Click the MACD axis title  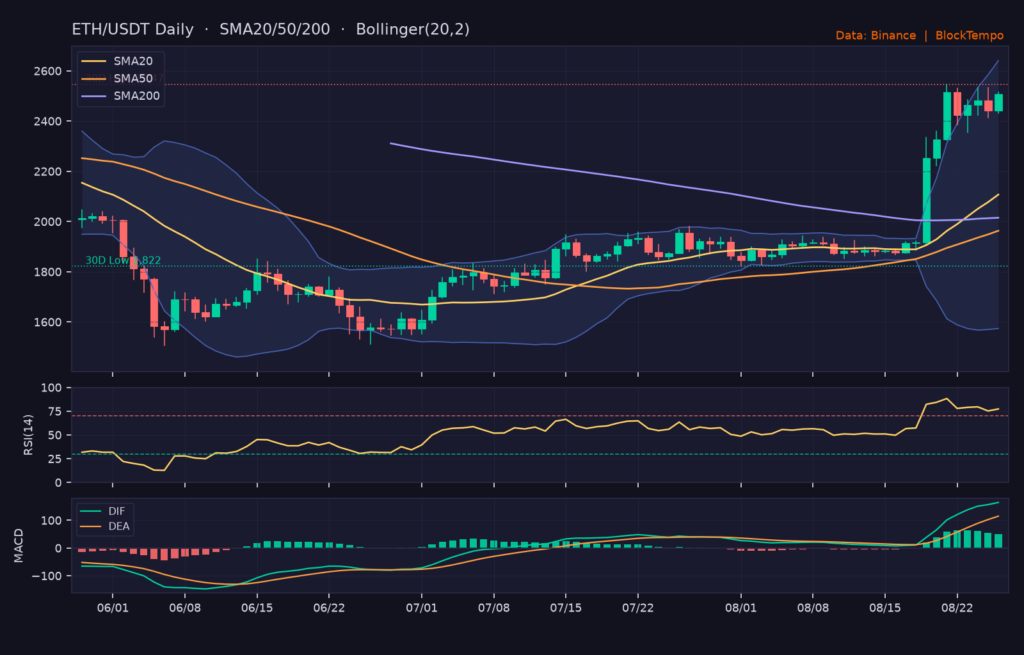(x=19, y=546)
